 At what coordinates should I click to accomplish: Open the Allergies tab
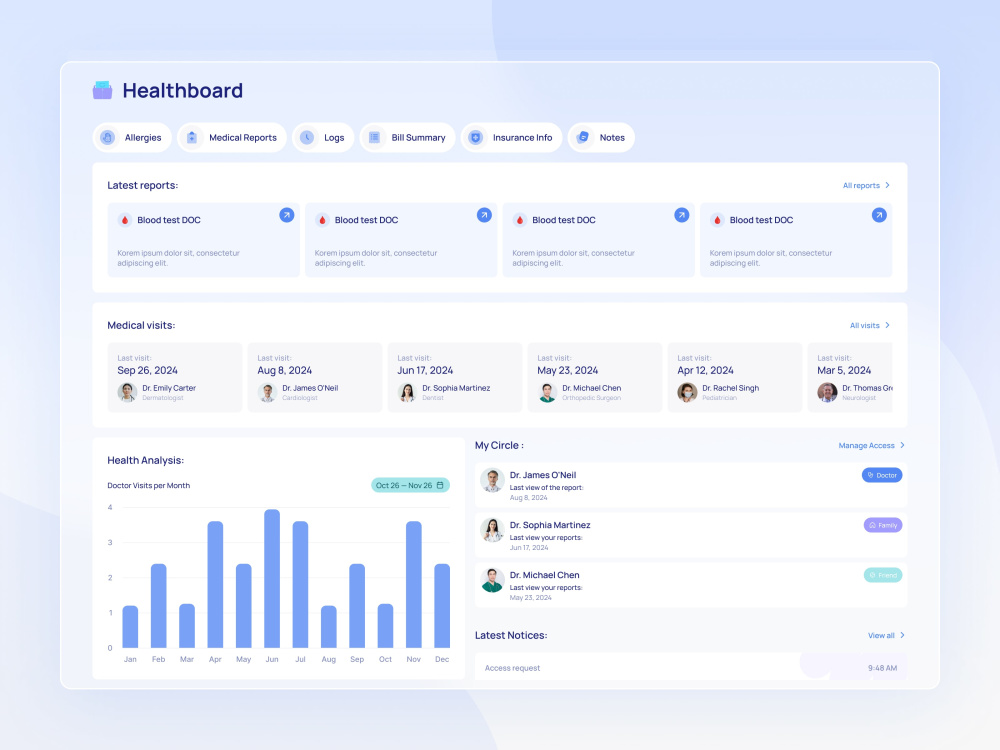[132, 137]
